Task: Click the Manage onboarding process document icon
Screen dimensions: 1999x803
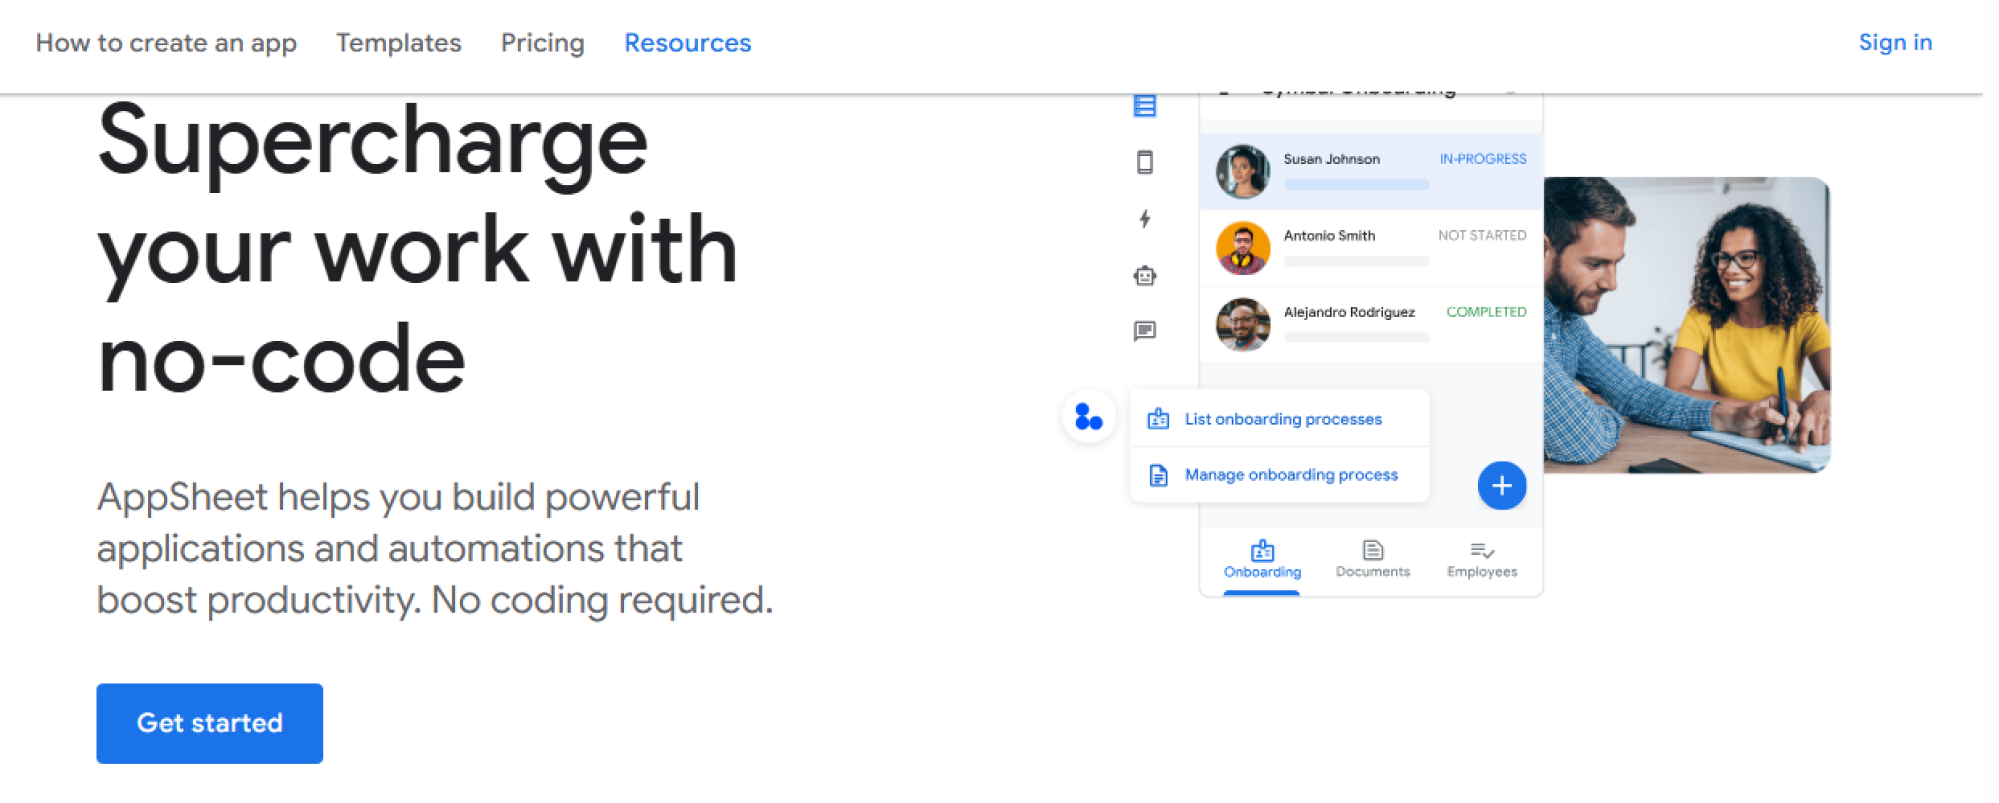Action: pyautogui.click(x=1158, y=475)
